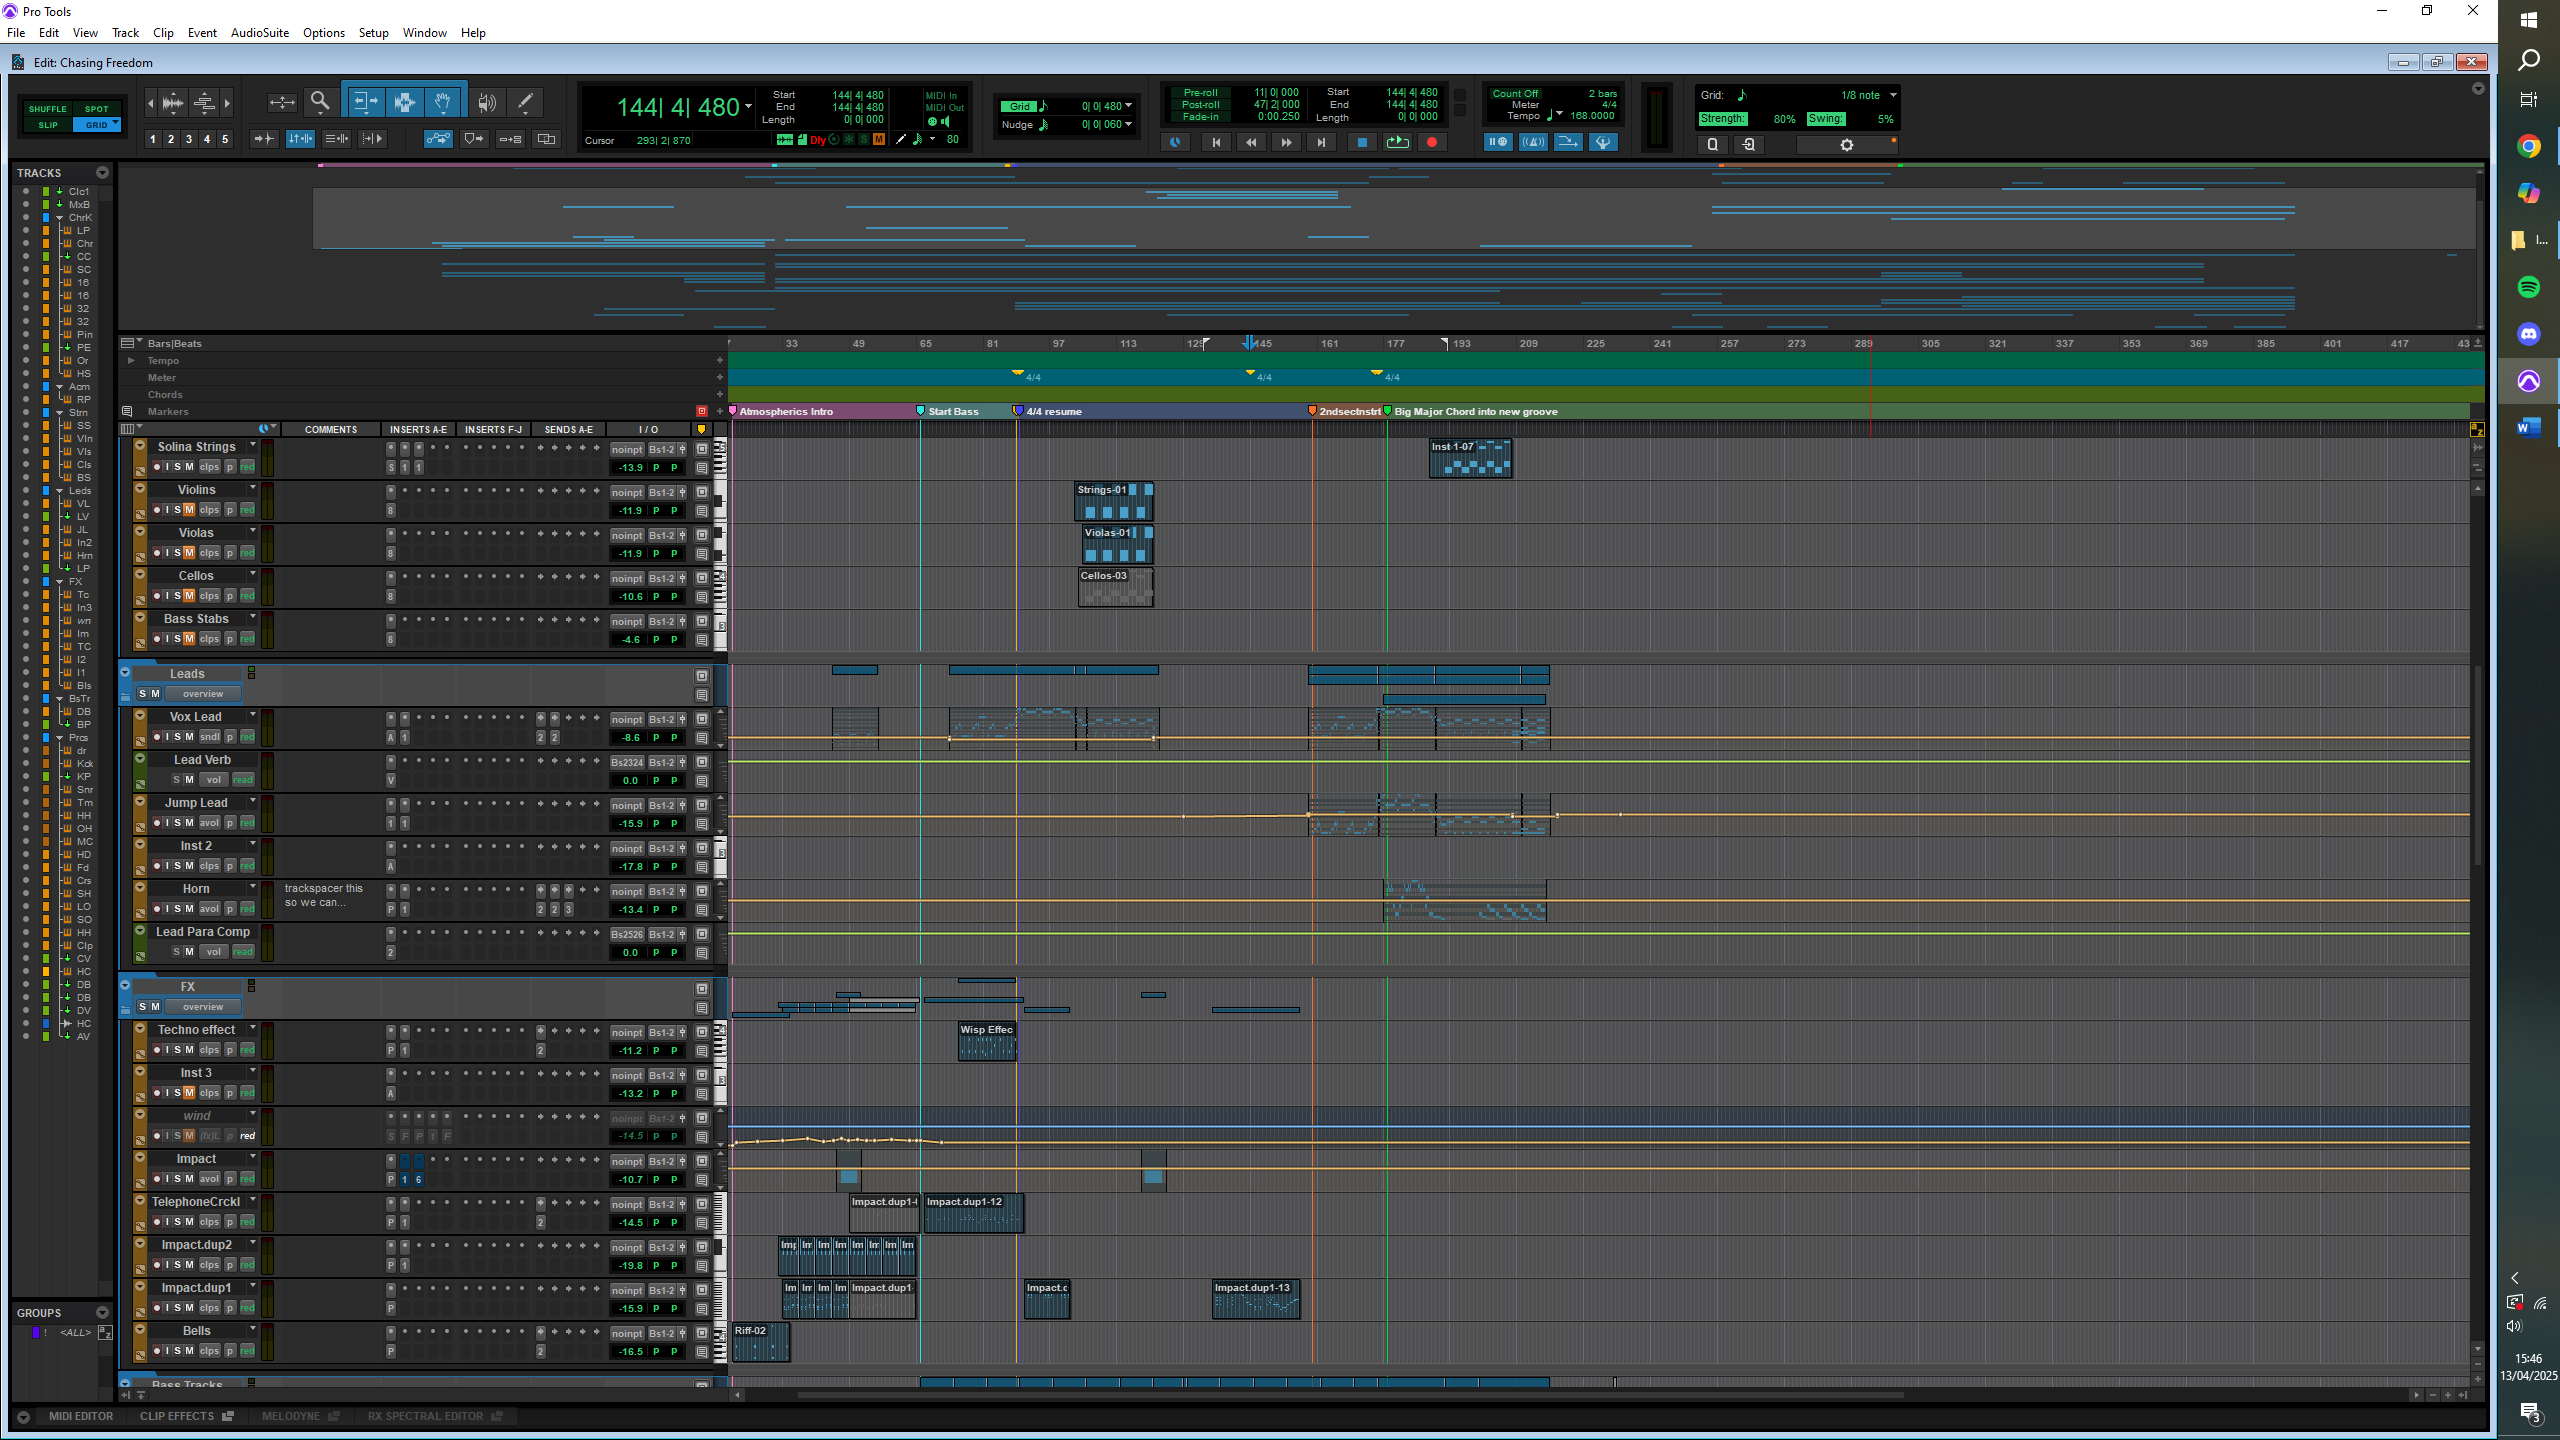
Task: Click Solina Strings noinpt input selector
Action: [627, 450]
